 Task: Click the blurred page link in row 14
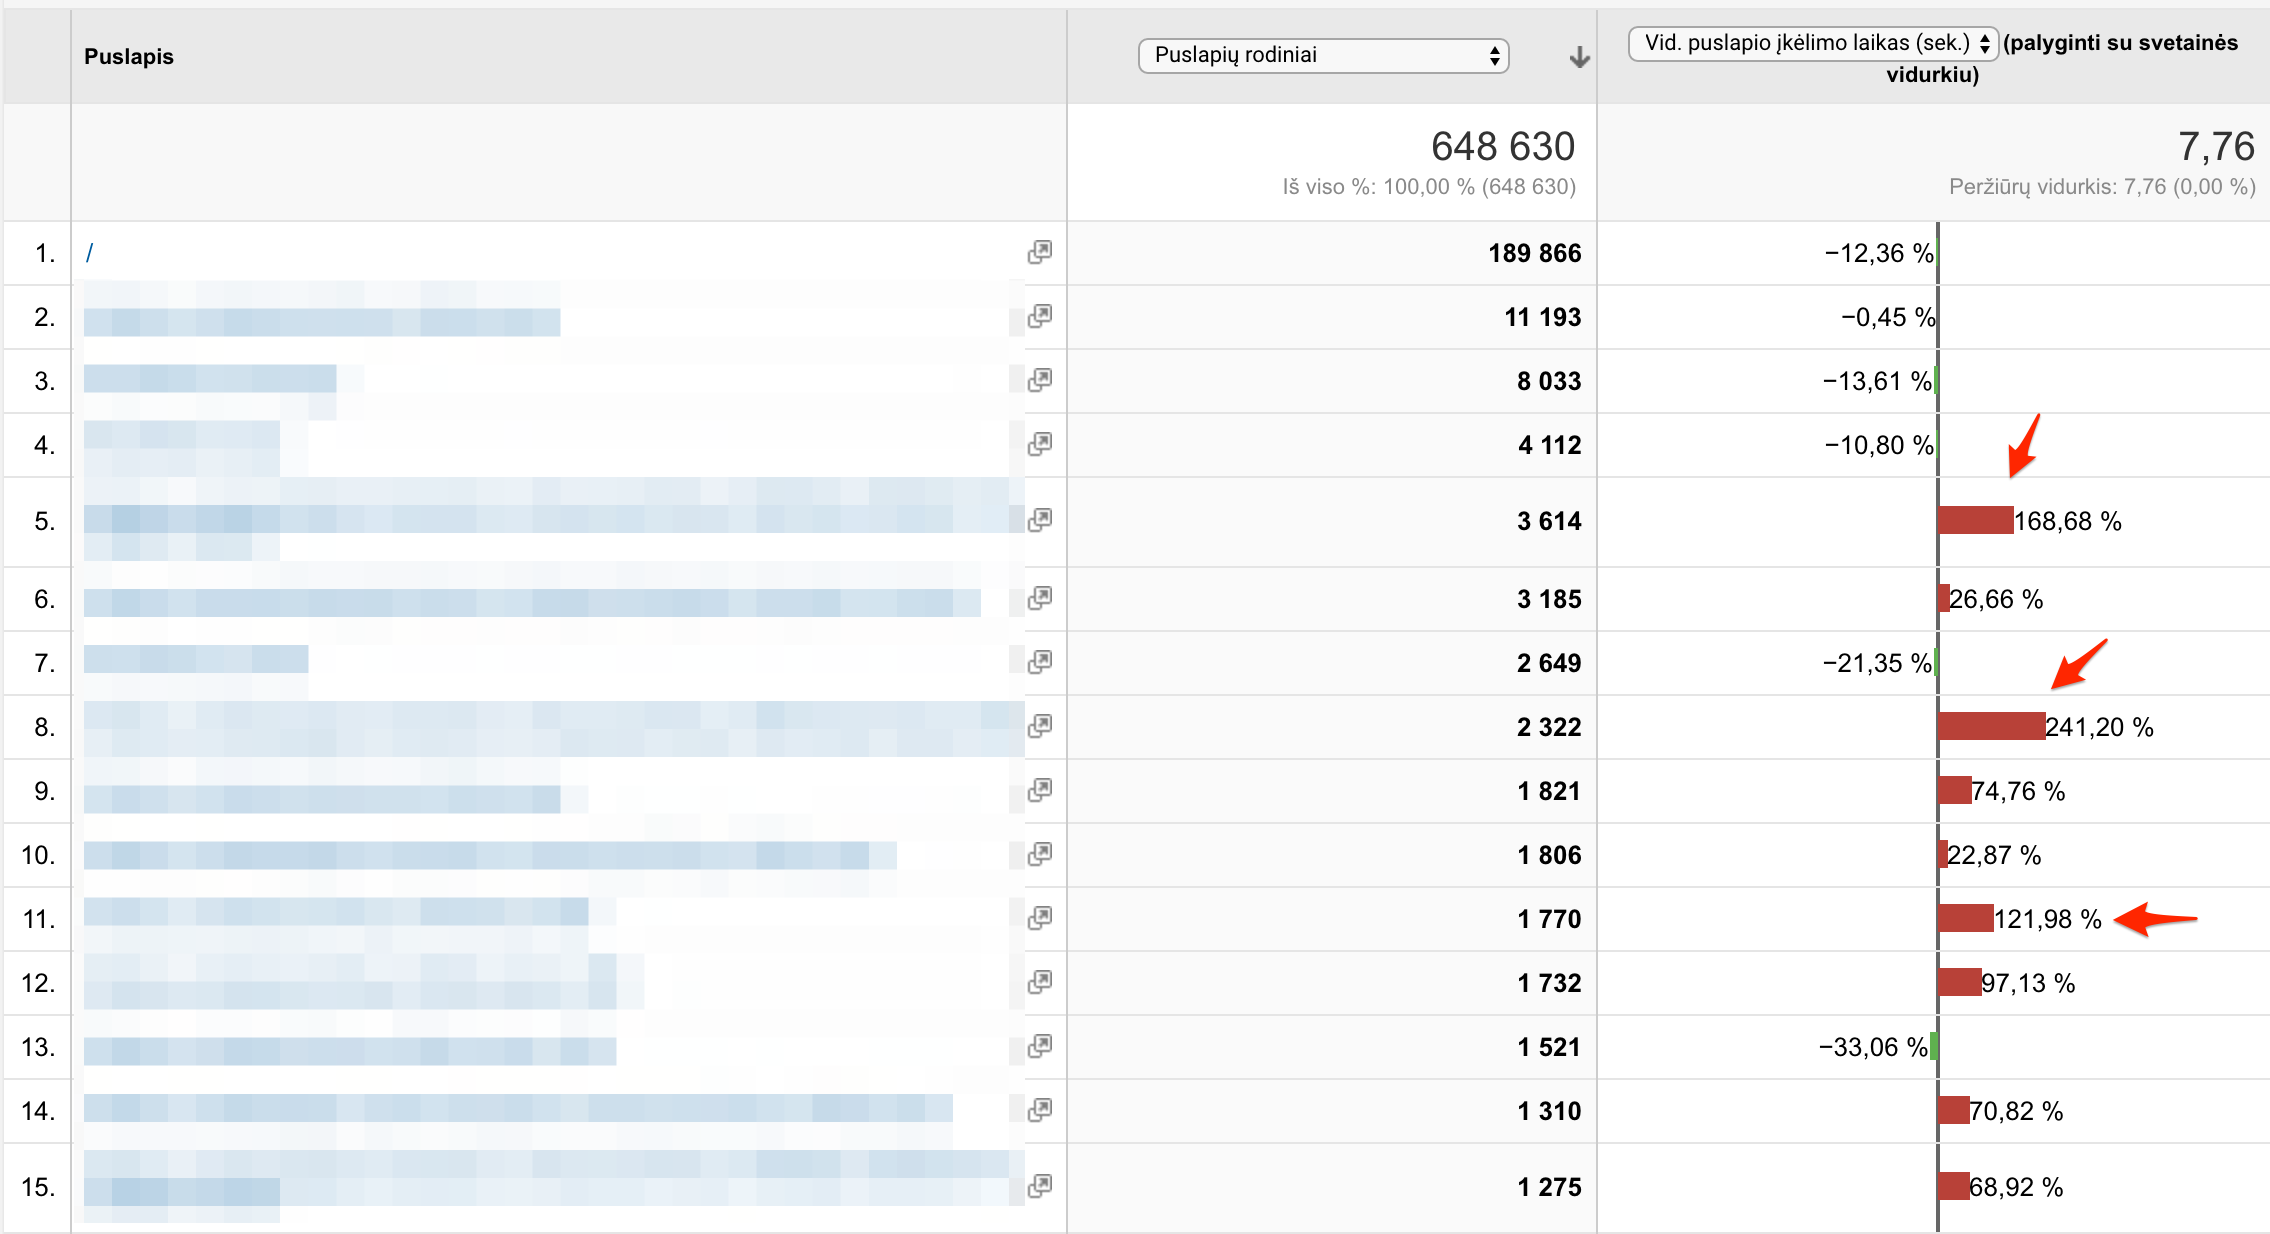click(518, 1108)
